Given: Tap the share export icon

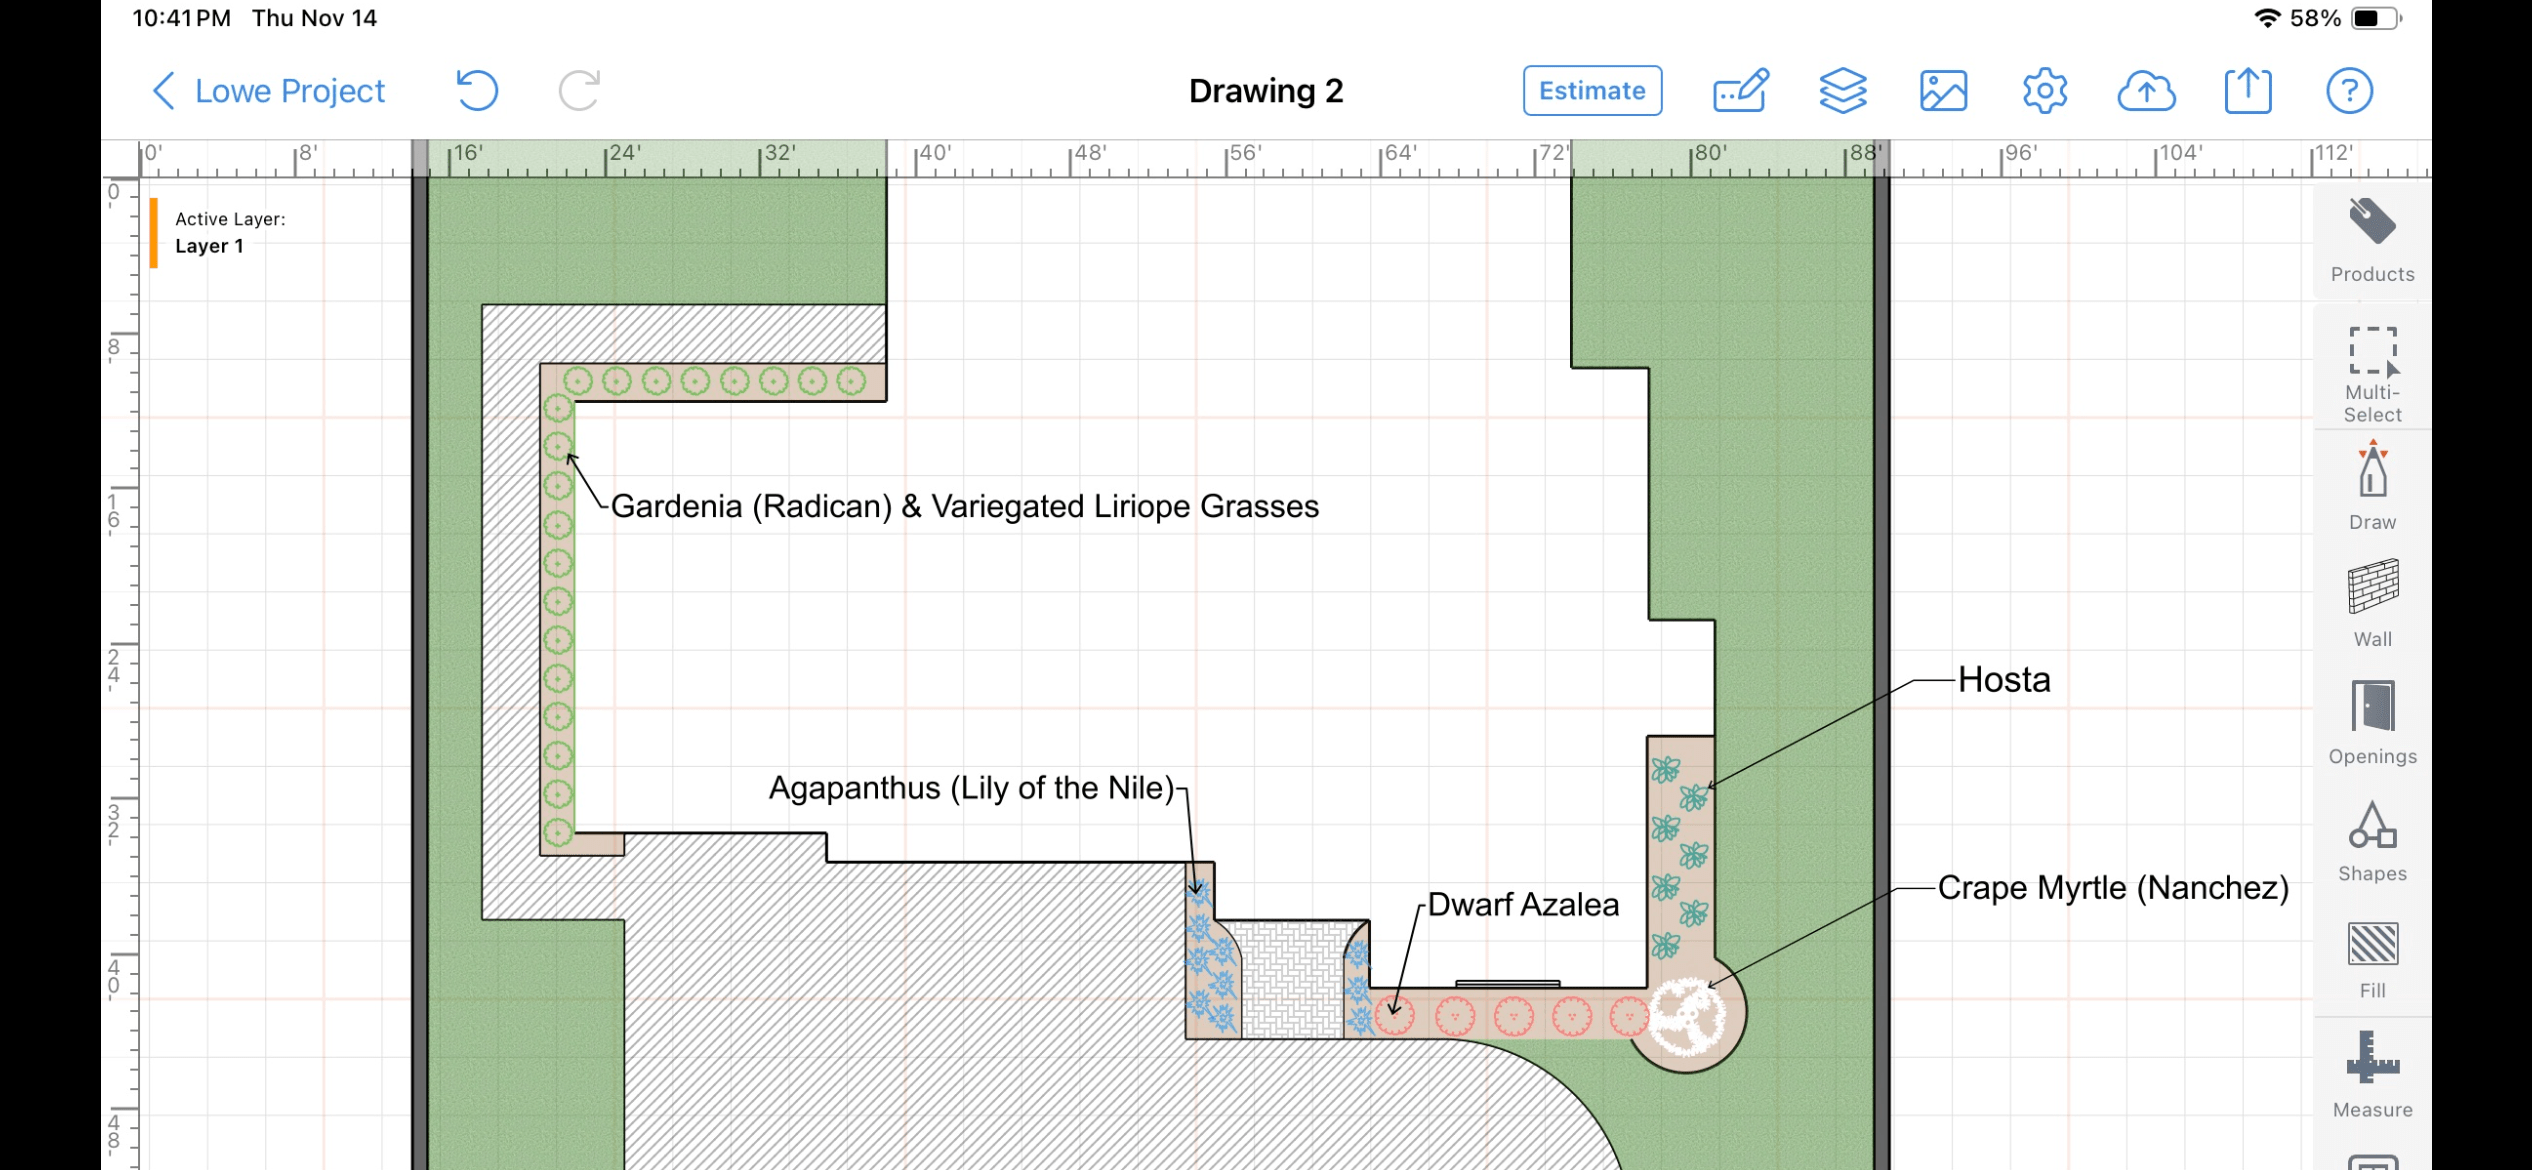Looking at the screenshot, I should click(2247, 91).
